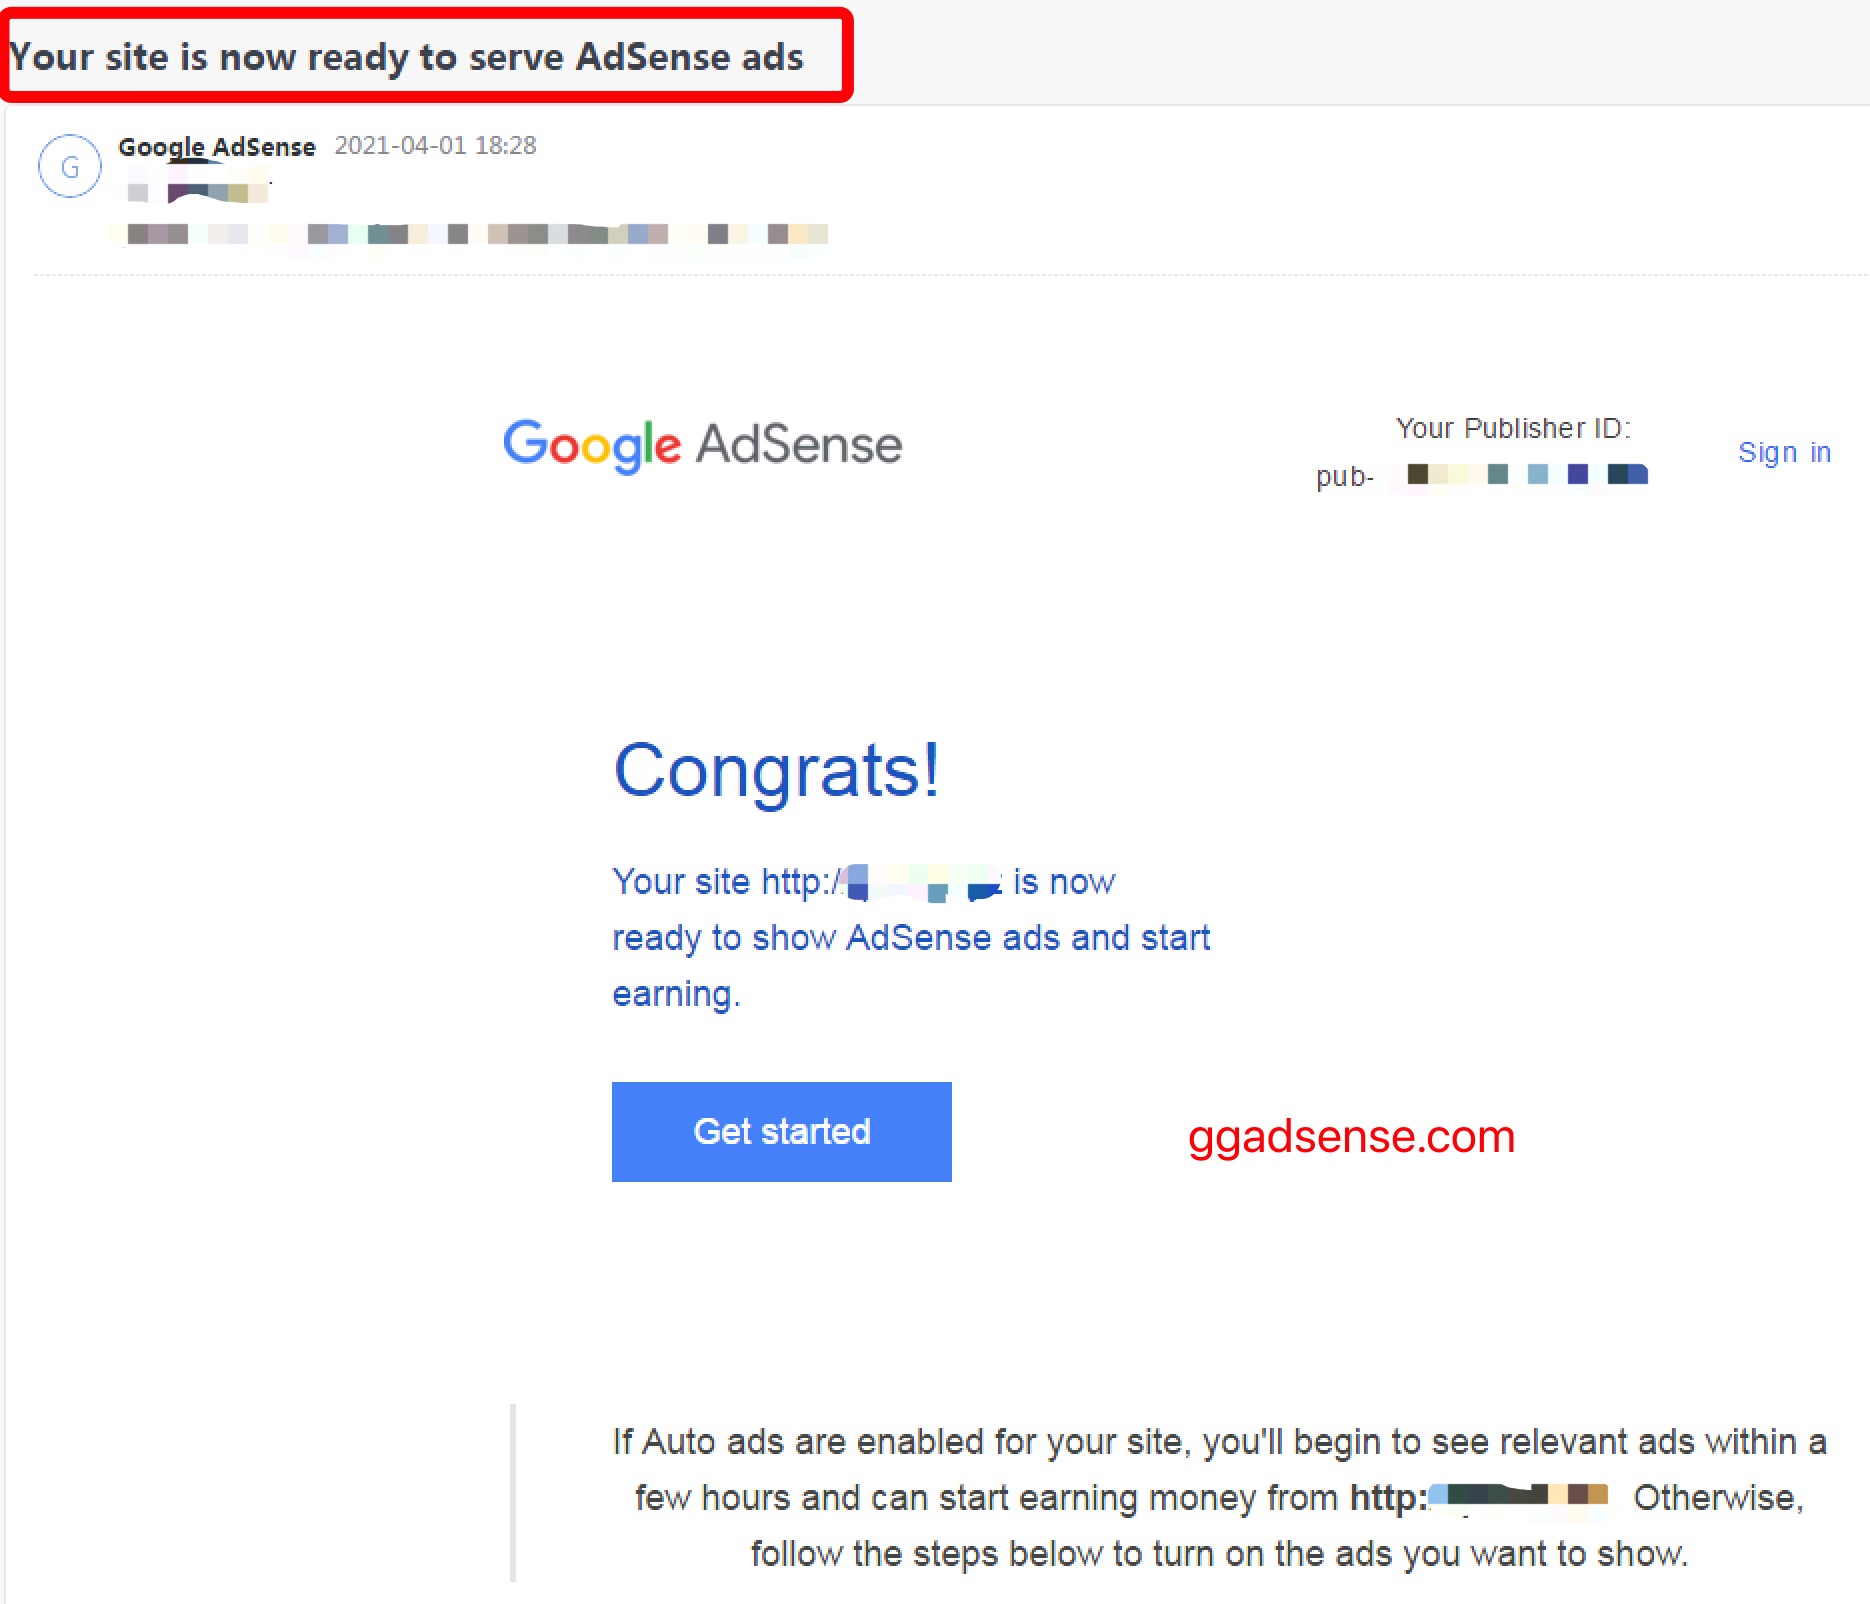The width and height of the screenshot is (1870, 1604).
Task: Click the email subject line at top
Action: click(x=407, y=57)
